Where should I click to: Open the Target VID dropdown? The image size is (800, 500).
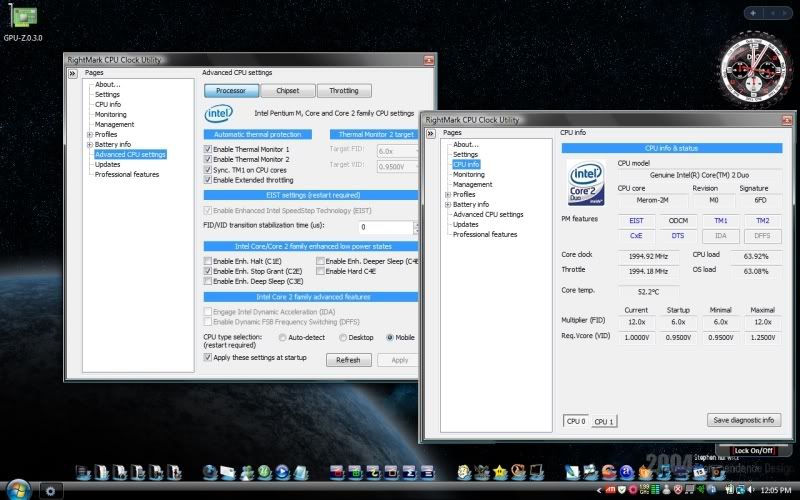[x=397, y=167]
